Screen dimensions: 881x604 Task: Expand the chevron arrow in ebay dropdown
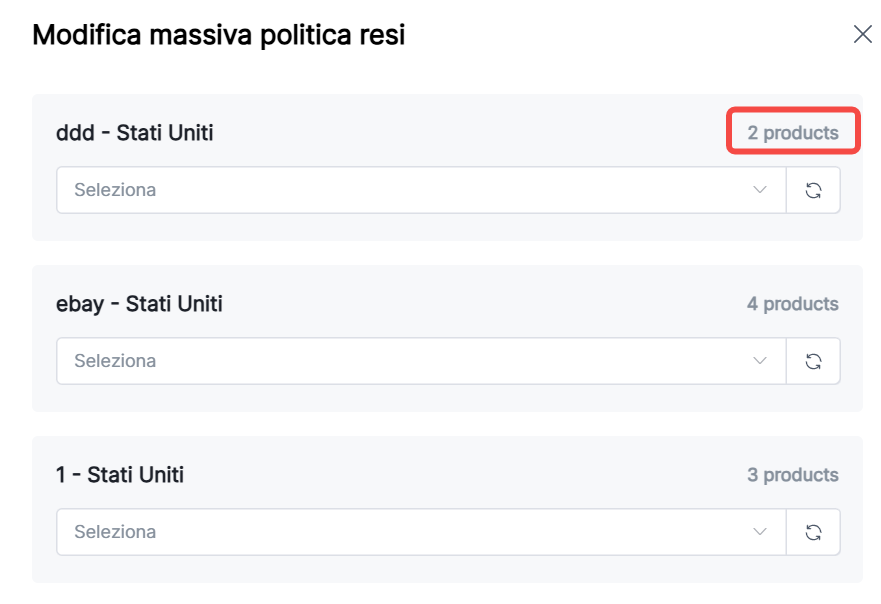click(760, 361)
